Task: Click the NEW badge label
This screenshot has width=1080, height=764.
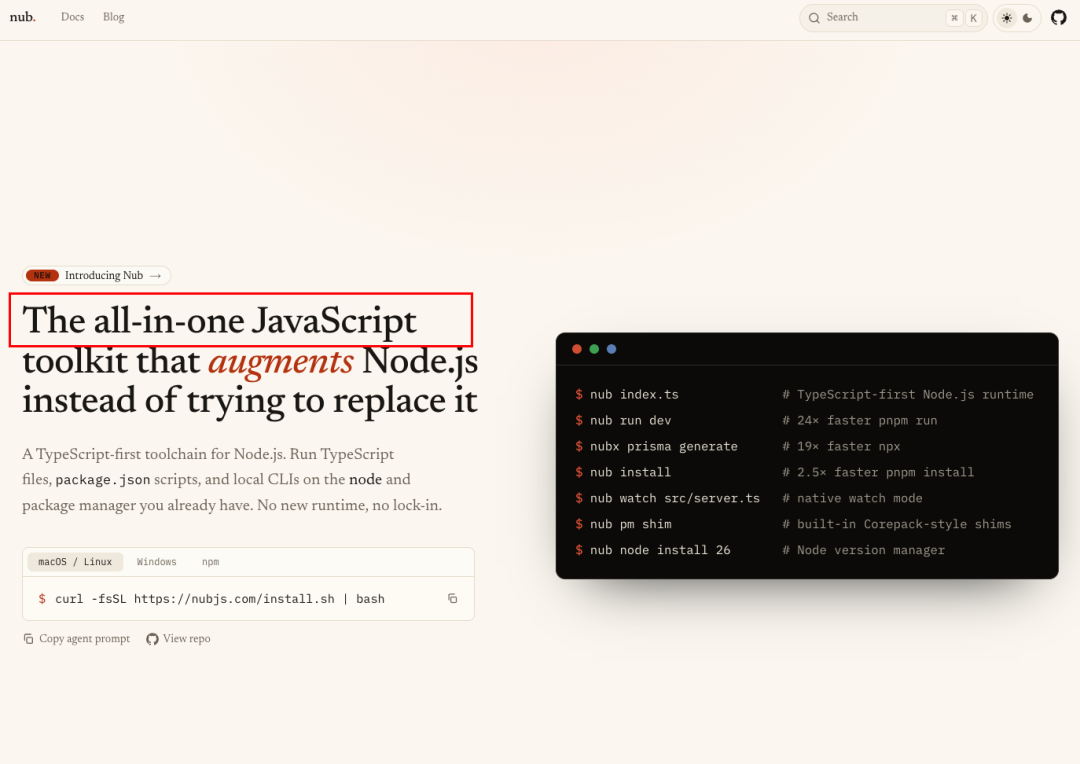Action: (42, 276)
